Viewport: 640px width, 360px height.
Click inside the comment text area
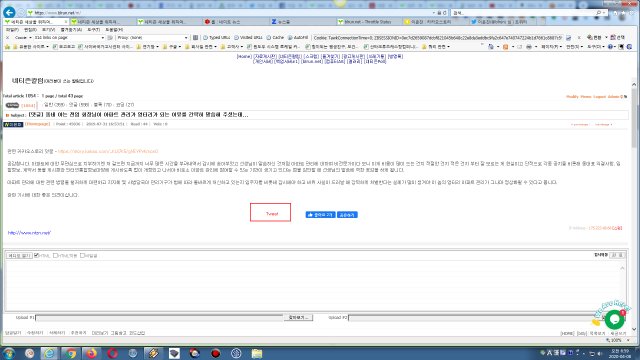(313, 286)
